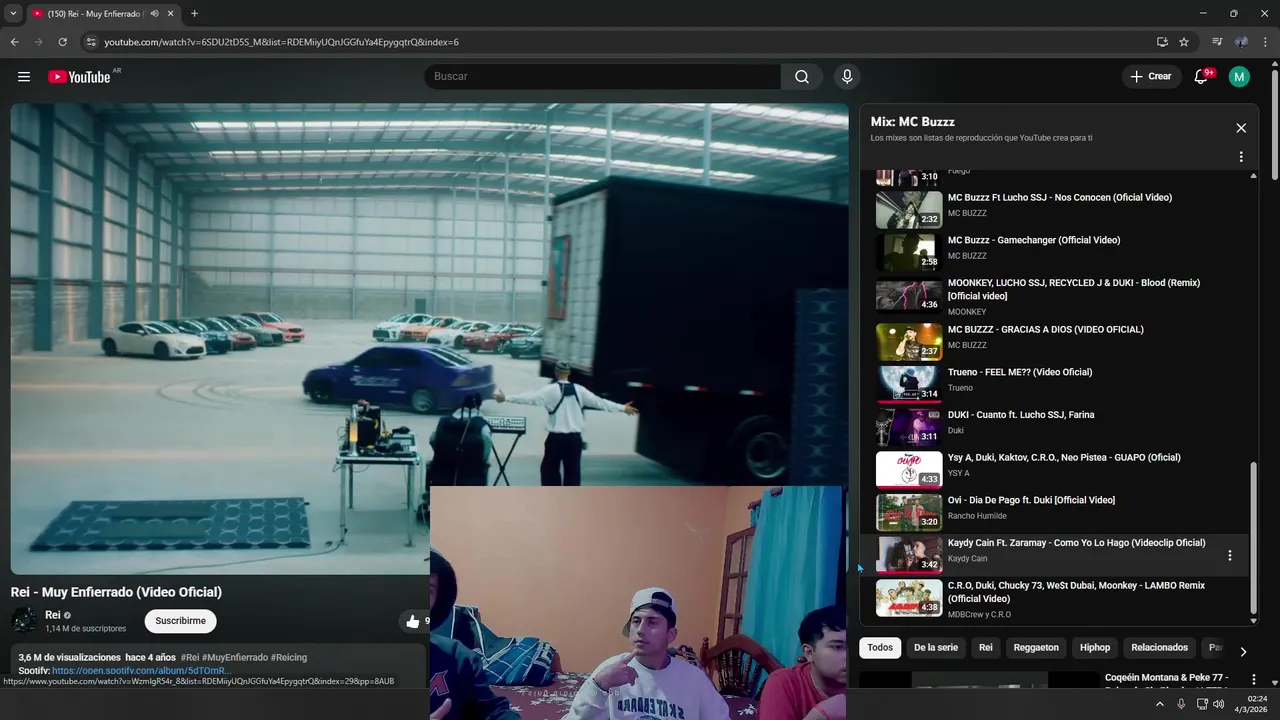Click the Buscar search field
Image resolution: width=1280 pixels, height=720 pixels.
coord(603,77)
